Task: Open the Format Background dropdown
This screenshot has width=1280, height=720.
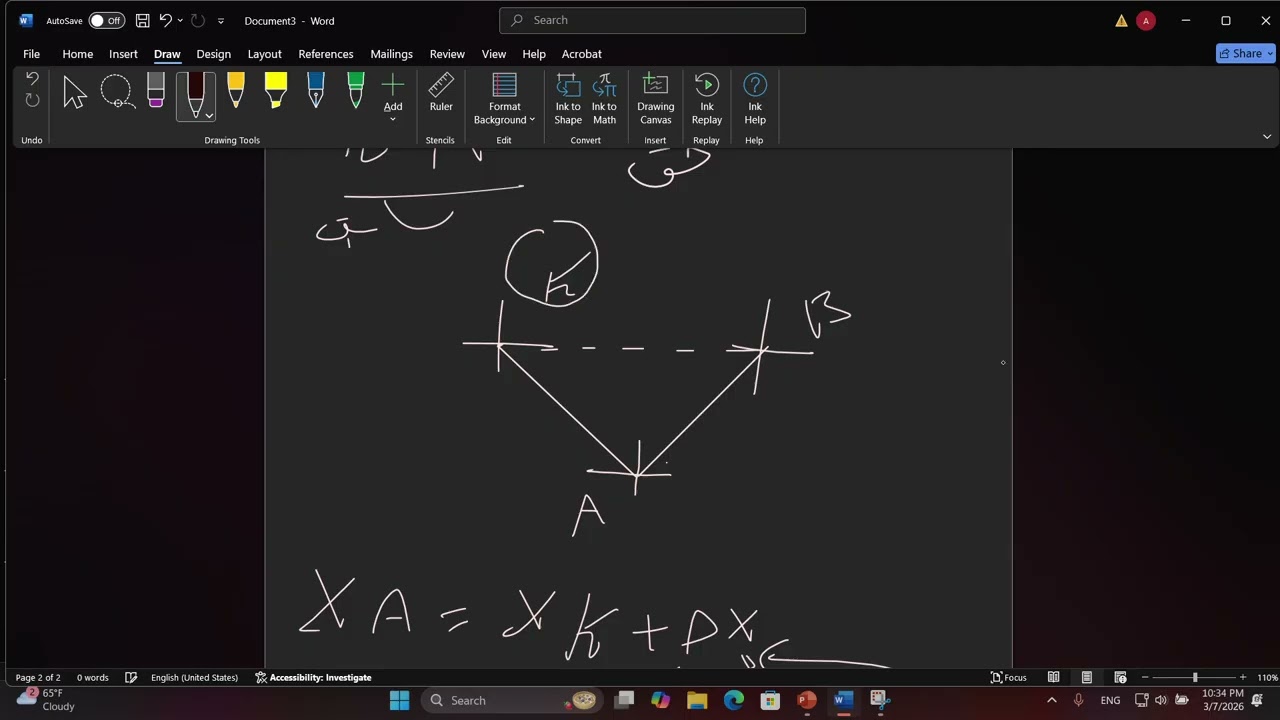Action: pyautogui.click(x=504, y=99)
